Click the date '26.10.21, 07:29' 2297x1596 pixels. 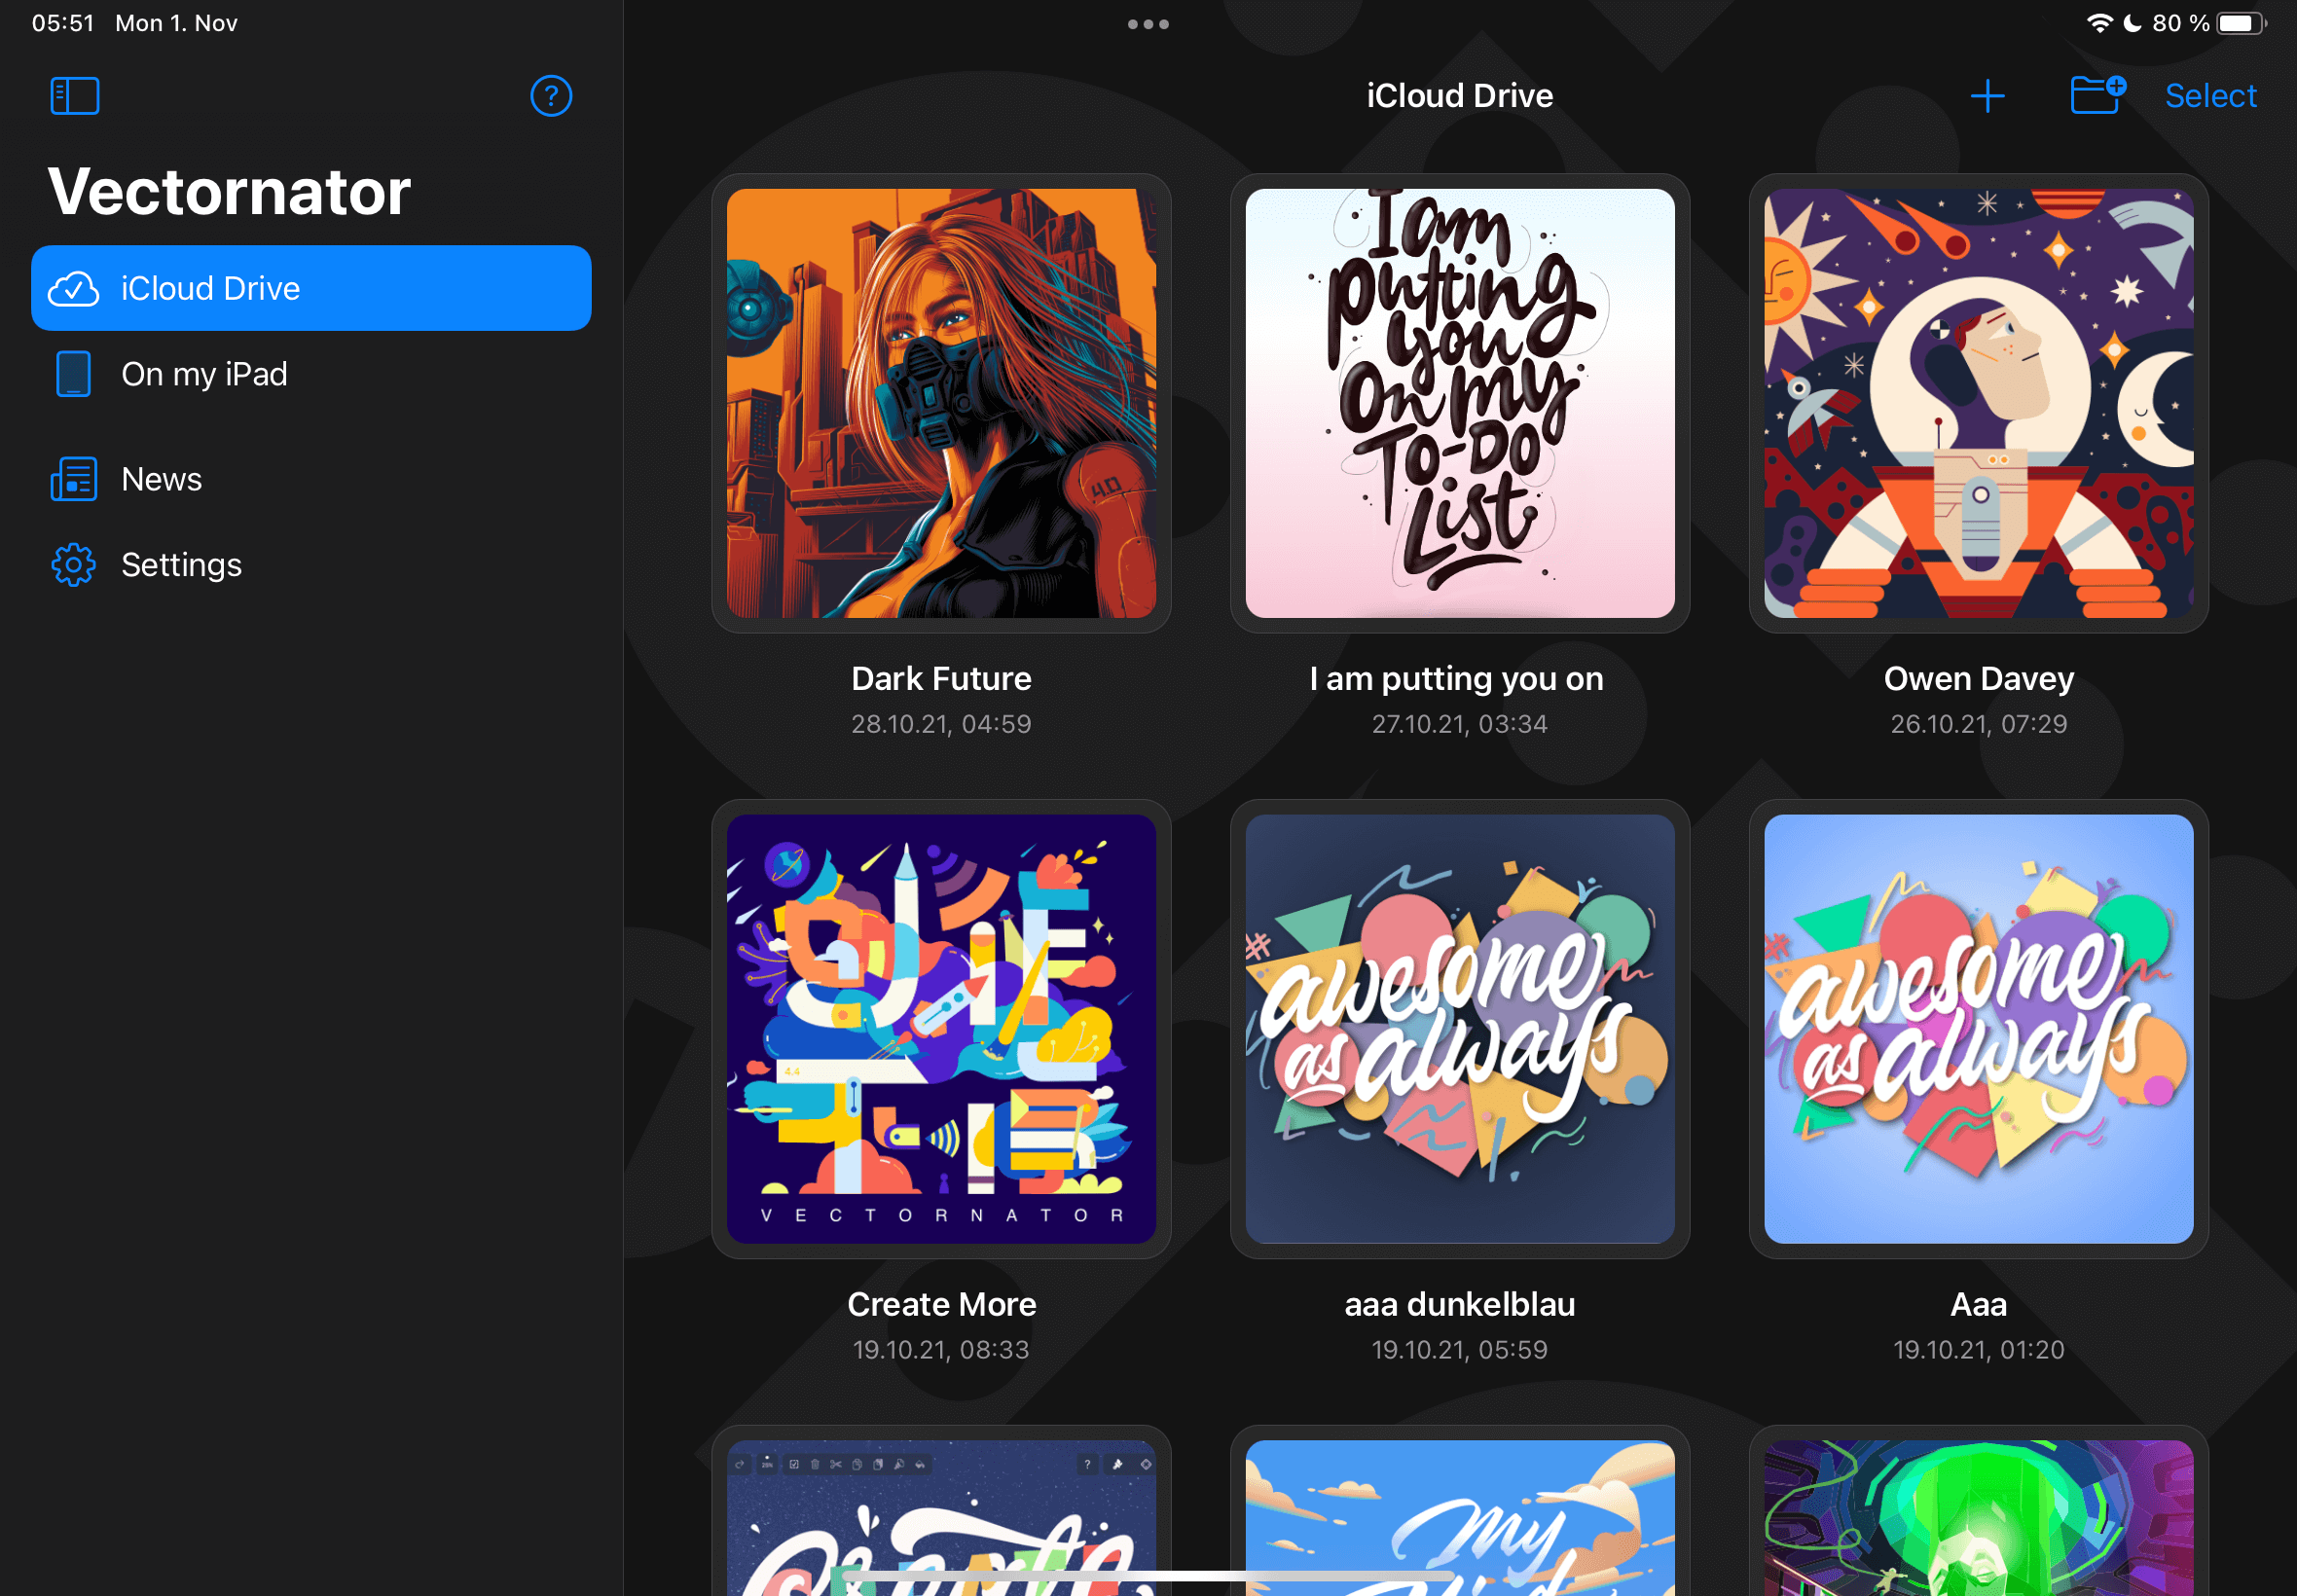click(1978, 724)
